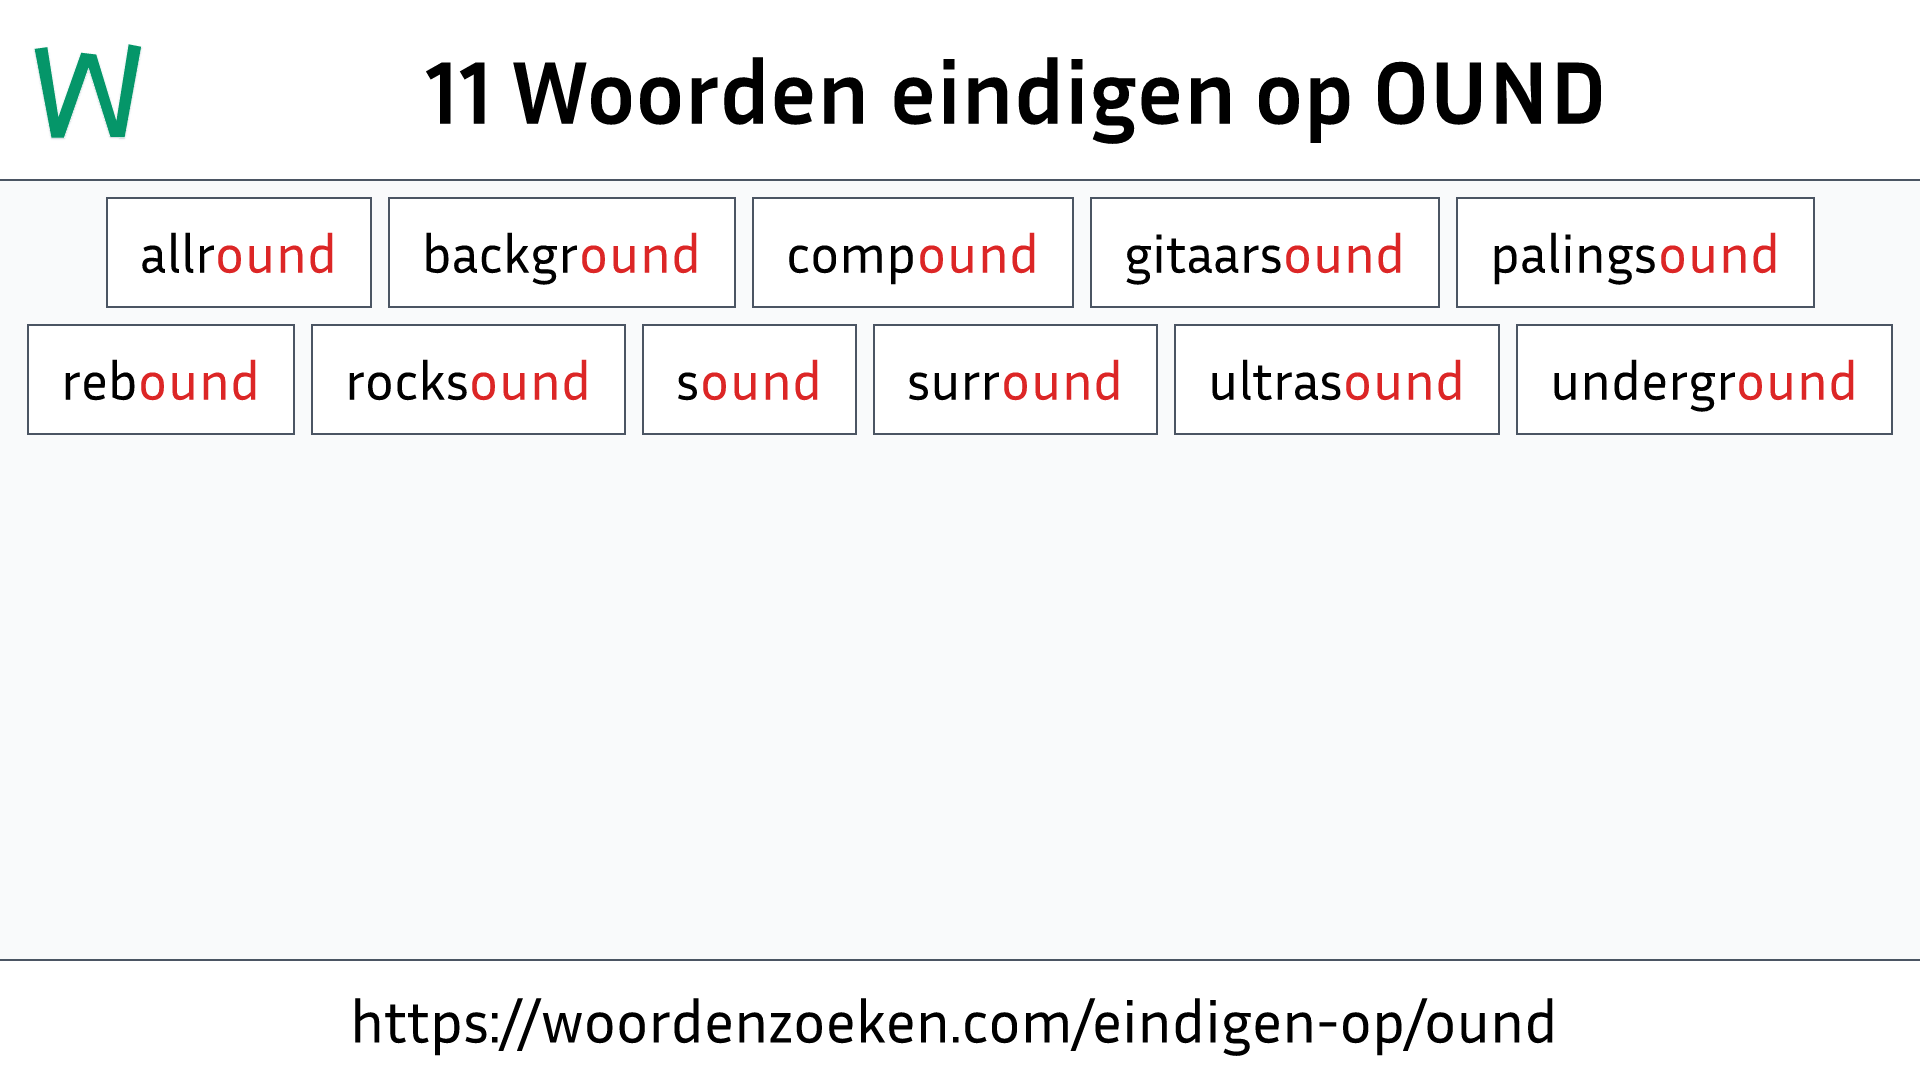Click the word 'rocksound' in the list
The image size is (1920, 1080).
(467, 380)
